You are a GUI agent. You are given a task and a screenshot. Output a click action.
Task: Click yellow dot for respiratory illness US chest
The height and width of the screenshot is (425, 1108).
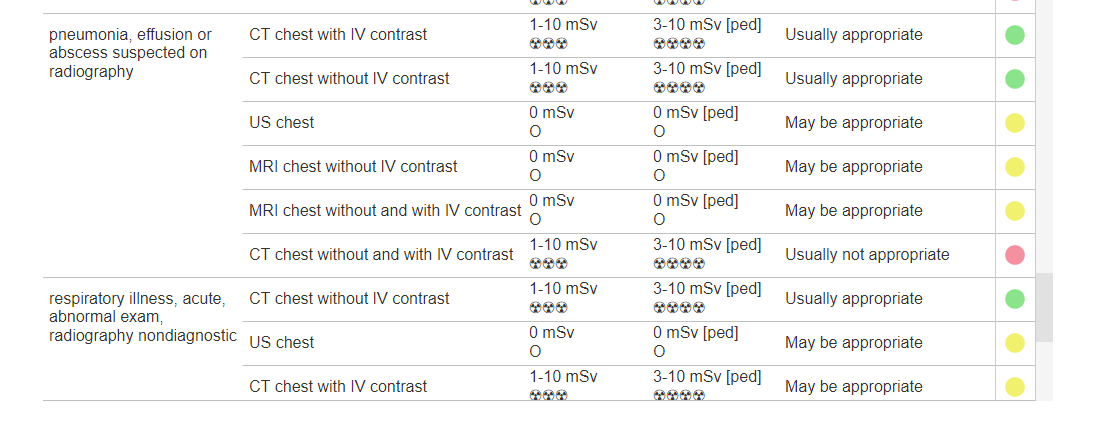coord(1015,343)
